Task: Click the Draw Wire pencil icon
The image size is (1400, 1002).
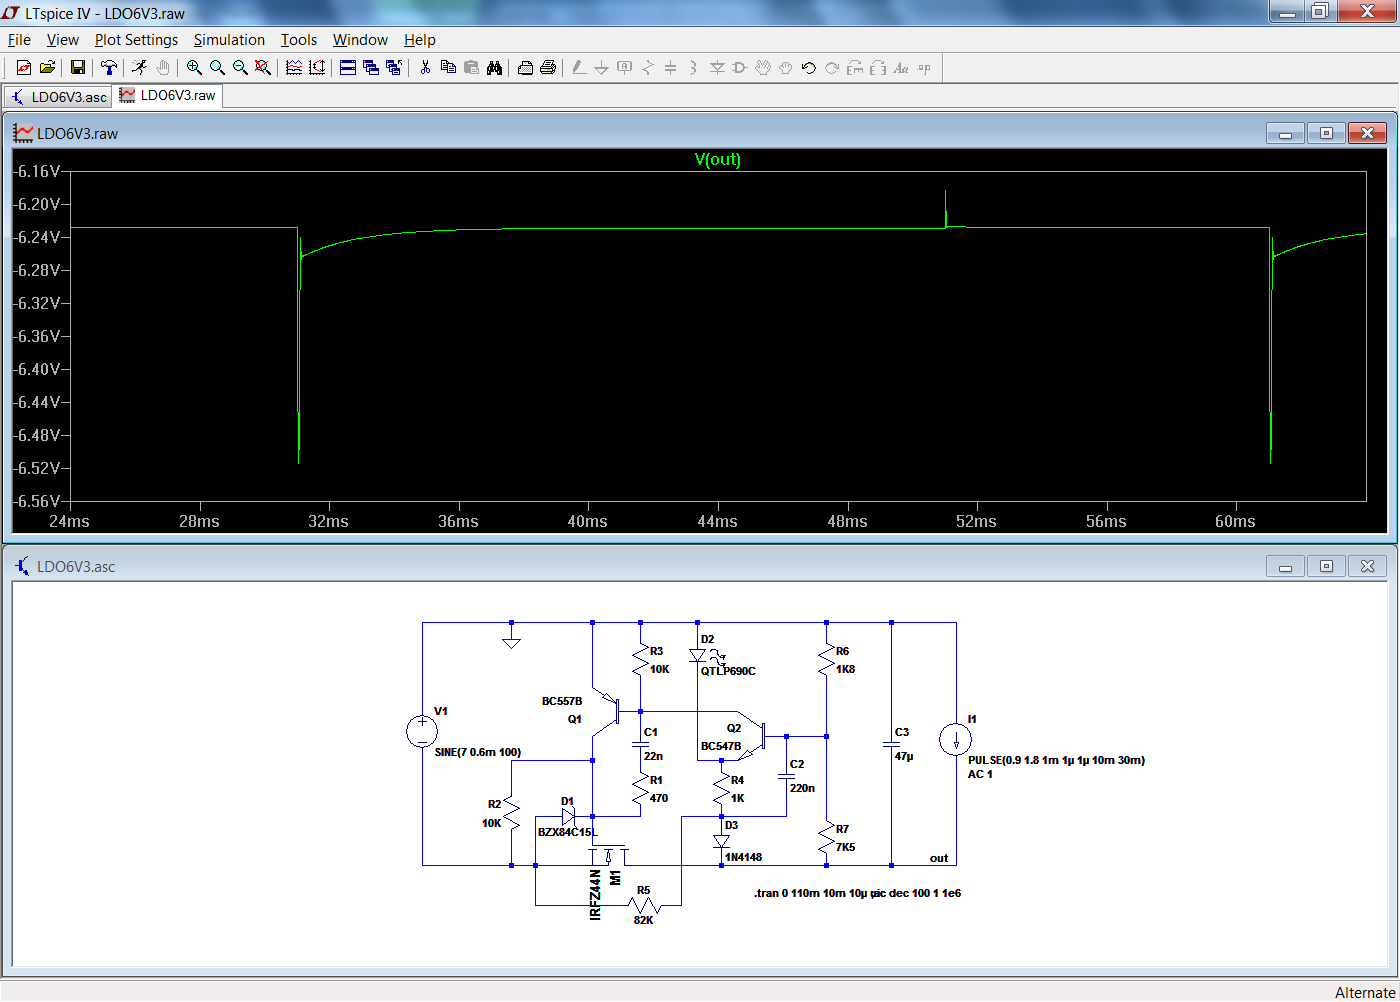Action: (579, 68)
